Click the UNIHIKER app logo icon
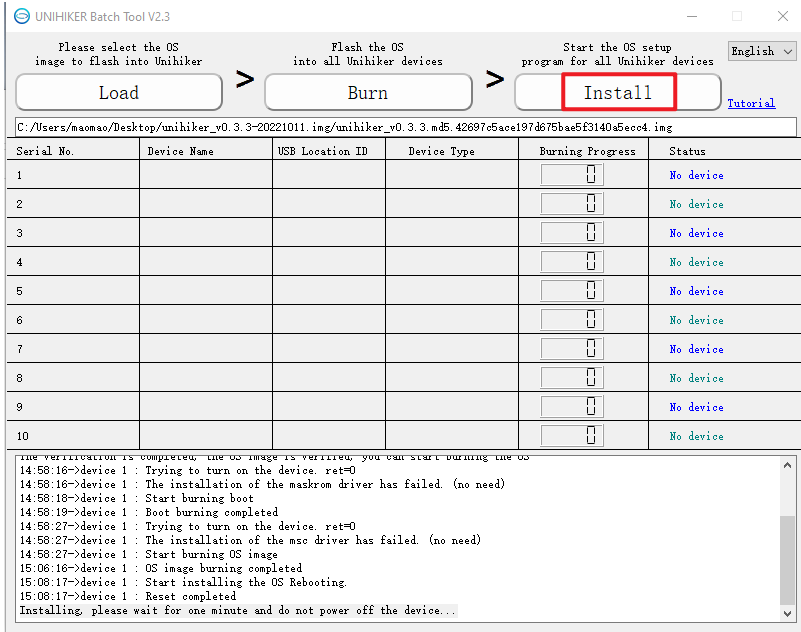801x632 pixels. point(22,15)
